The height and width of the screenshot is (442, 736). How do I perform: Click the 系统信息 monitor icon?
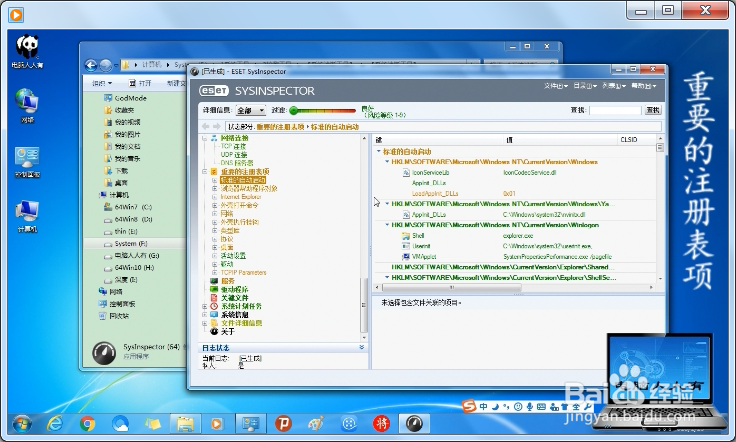(x=214, y=315)
